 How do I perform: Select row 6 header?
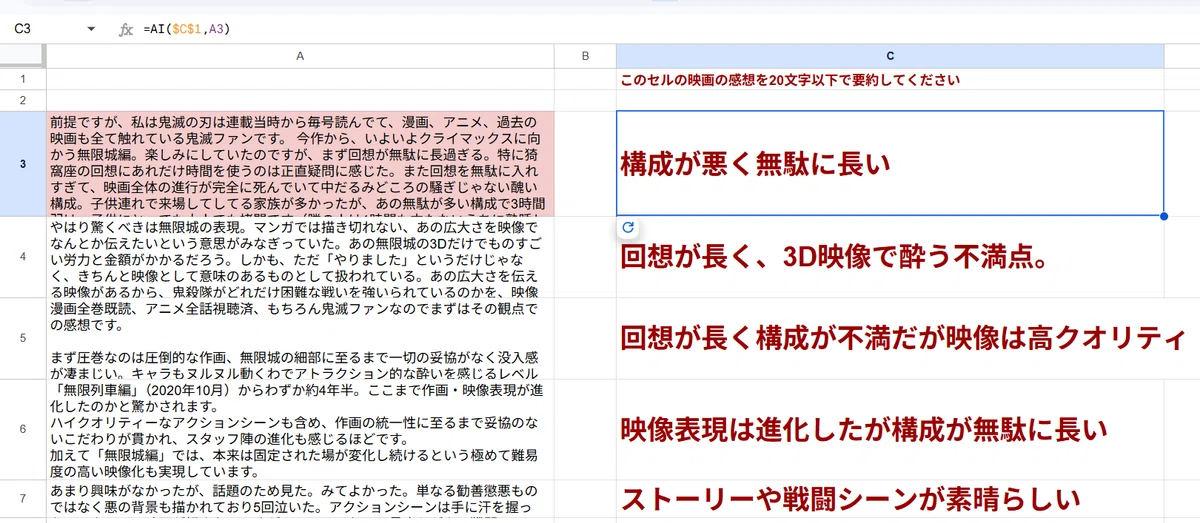[22, 429]
